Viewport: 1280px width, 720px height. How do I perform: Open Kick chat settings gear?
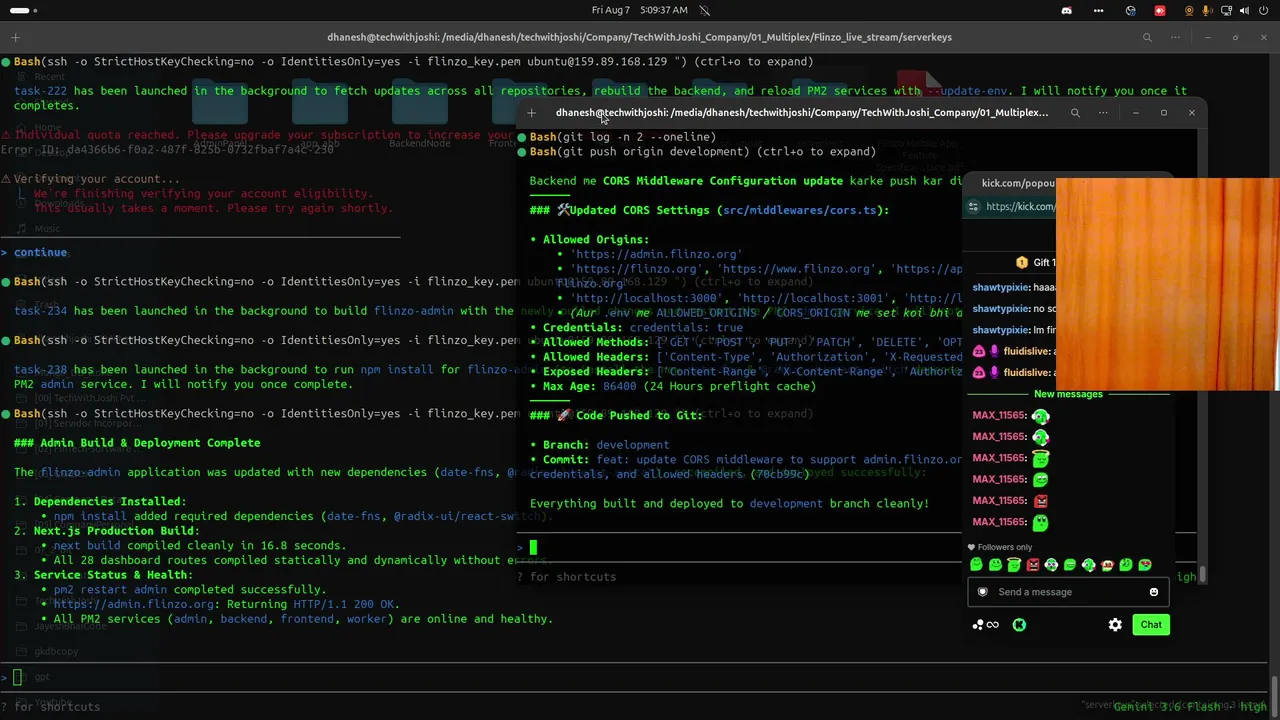coord(1115,625)
